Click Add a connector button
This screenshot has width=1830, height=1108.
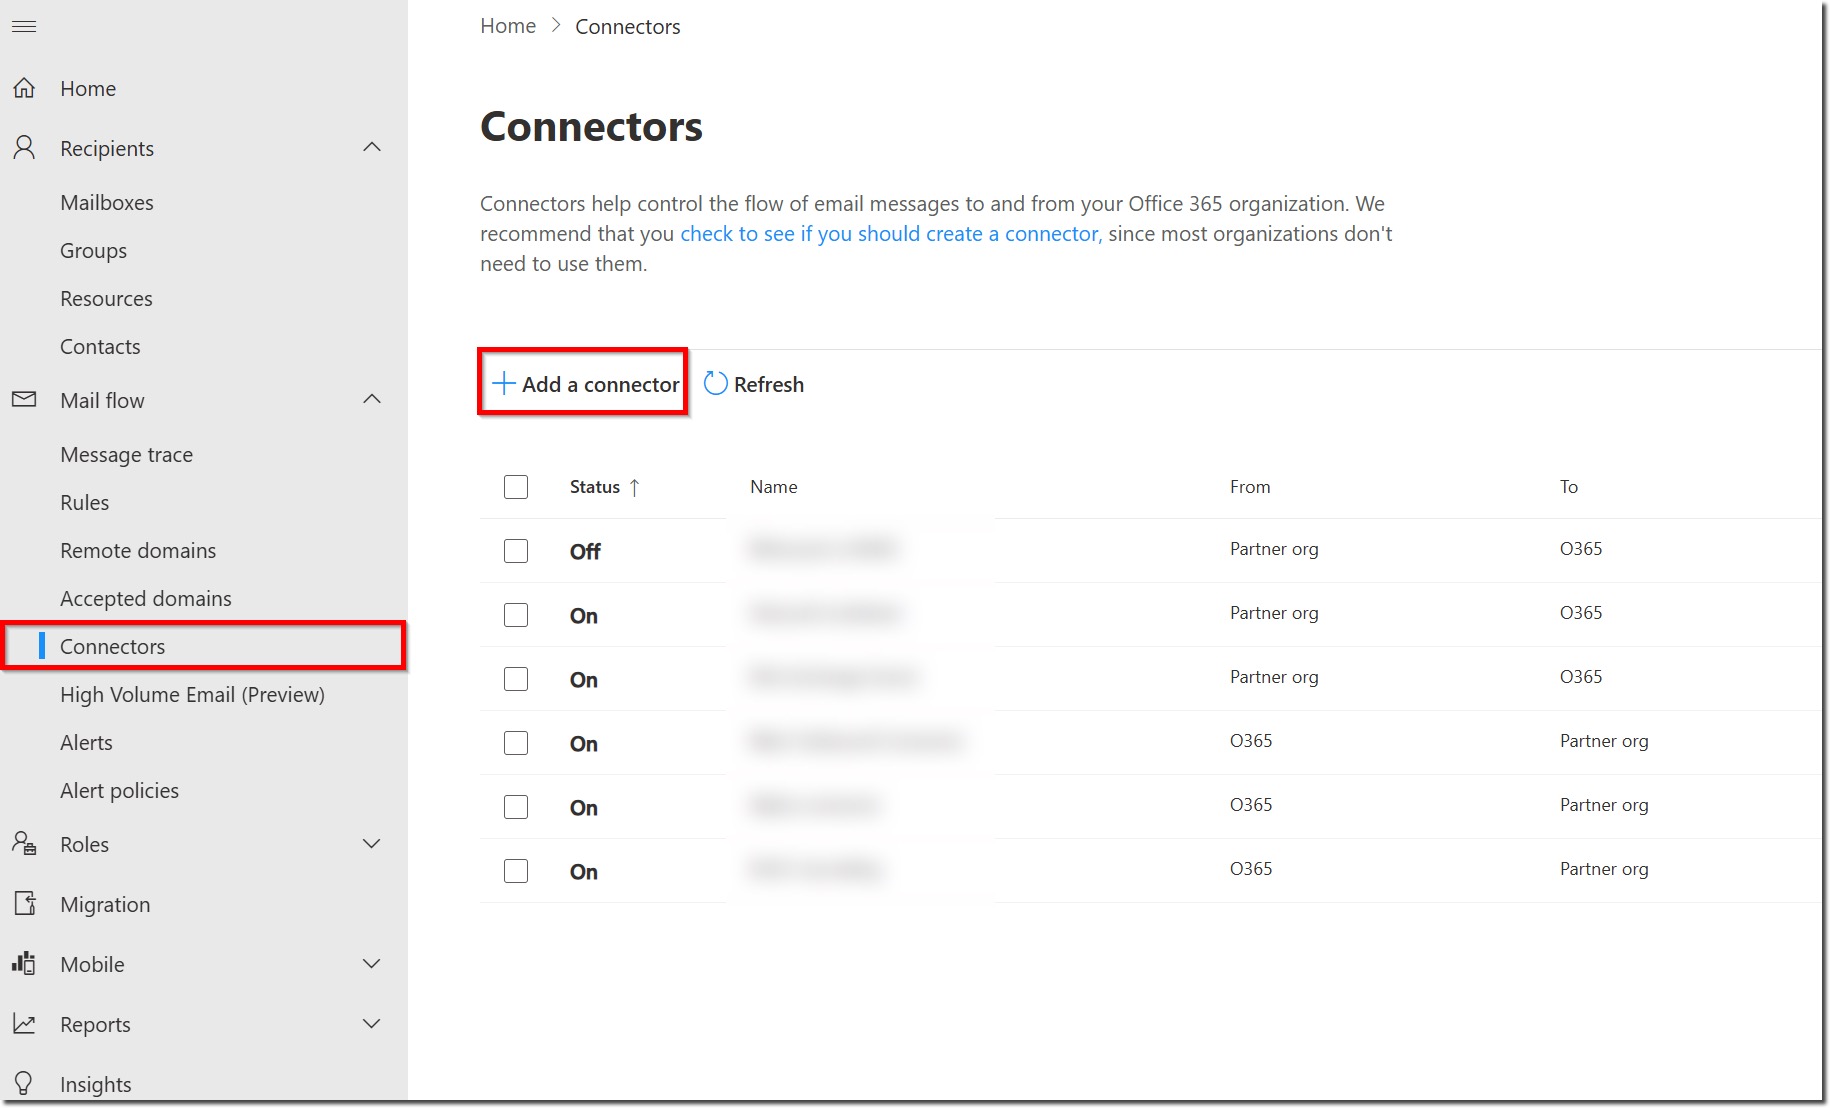pos(584,384)
